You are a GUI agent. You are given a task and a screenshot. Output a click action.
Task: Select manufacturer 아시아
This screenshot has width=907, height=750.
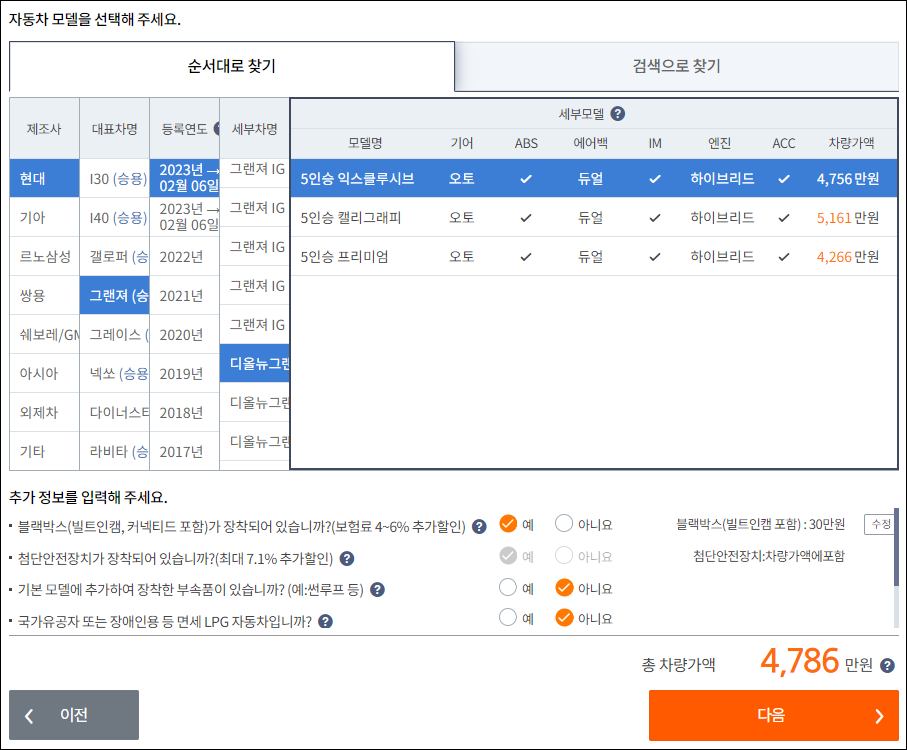(x=45, y=374)
